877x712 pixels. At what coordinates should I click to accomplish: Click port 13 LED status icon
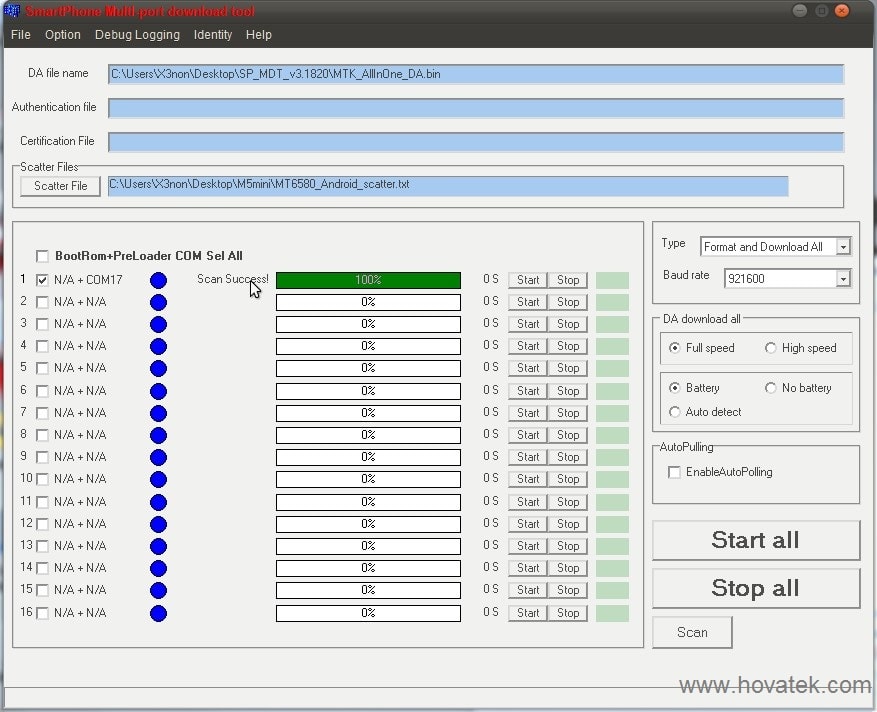coord(158,546)
